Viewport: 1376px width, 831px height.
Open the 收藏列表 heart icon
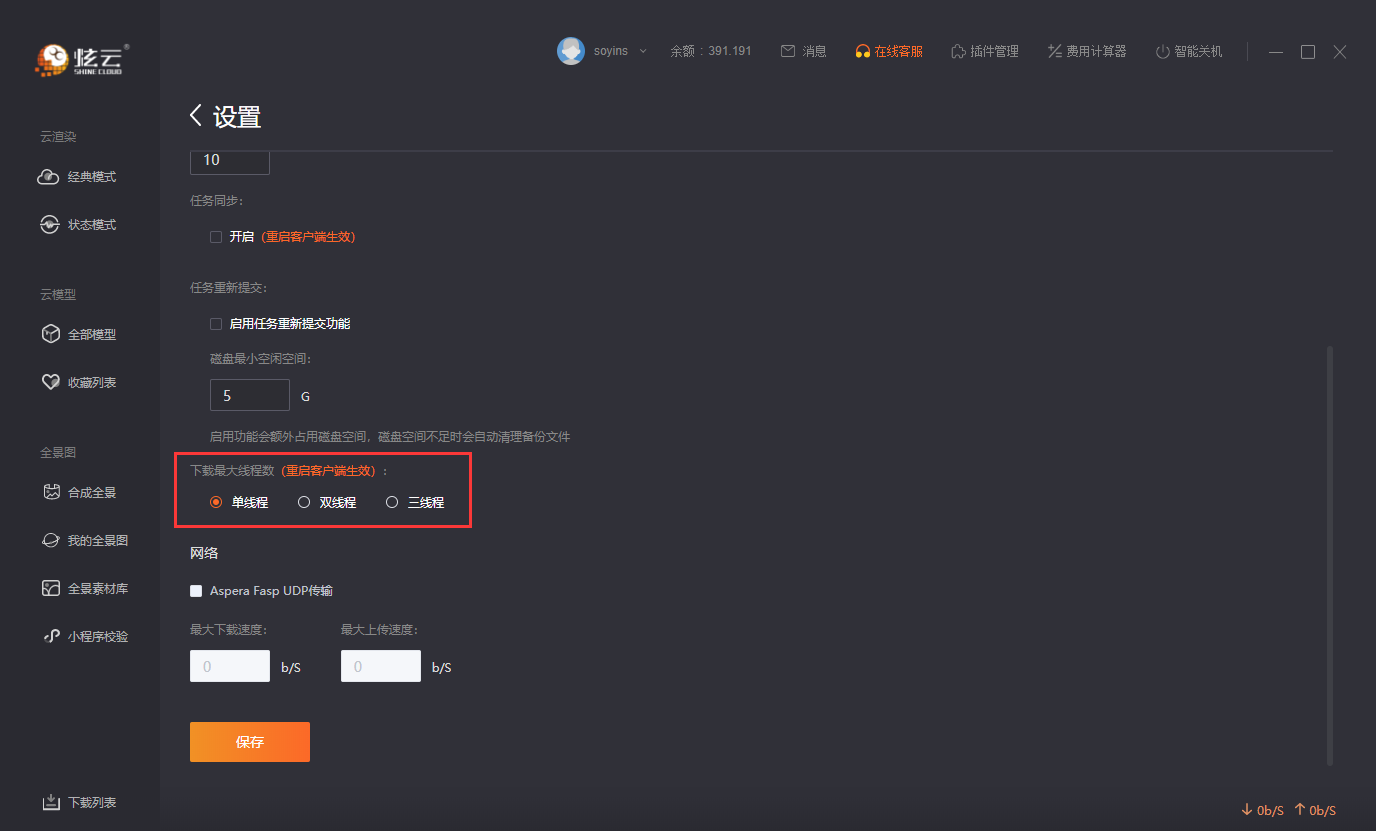point(50,382)
